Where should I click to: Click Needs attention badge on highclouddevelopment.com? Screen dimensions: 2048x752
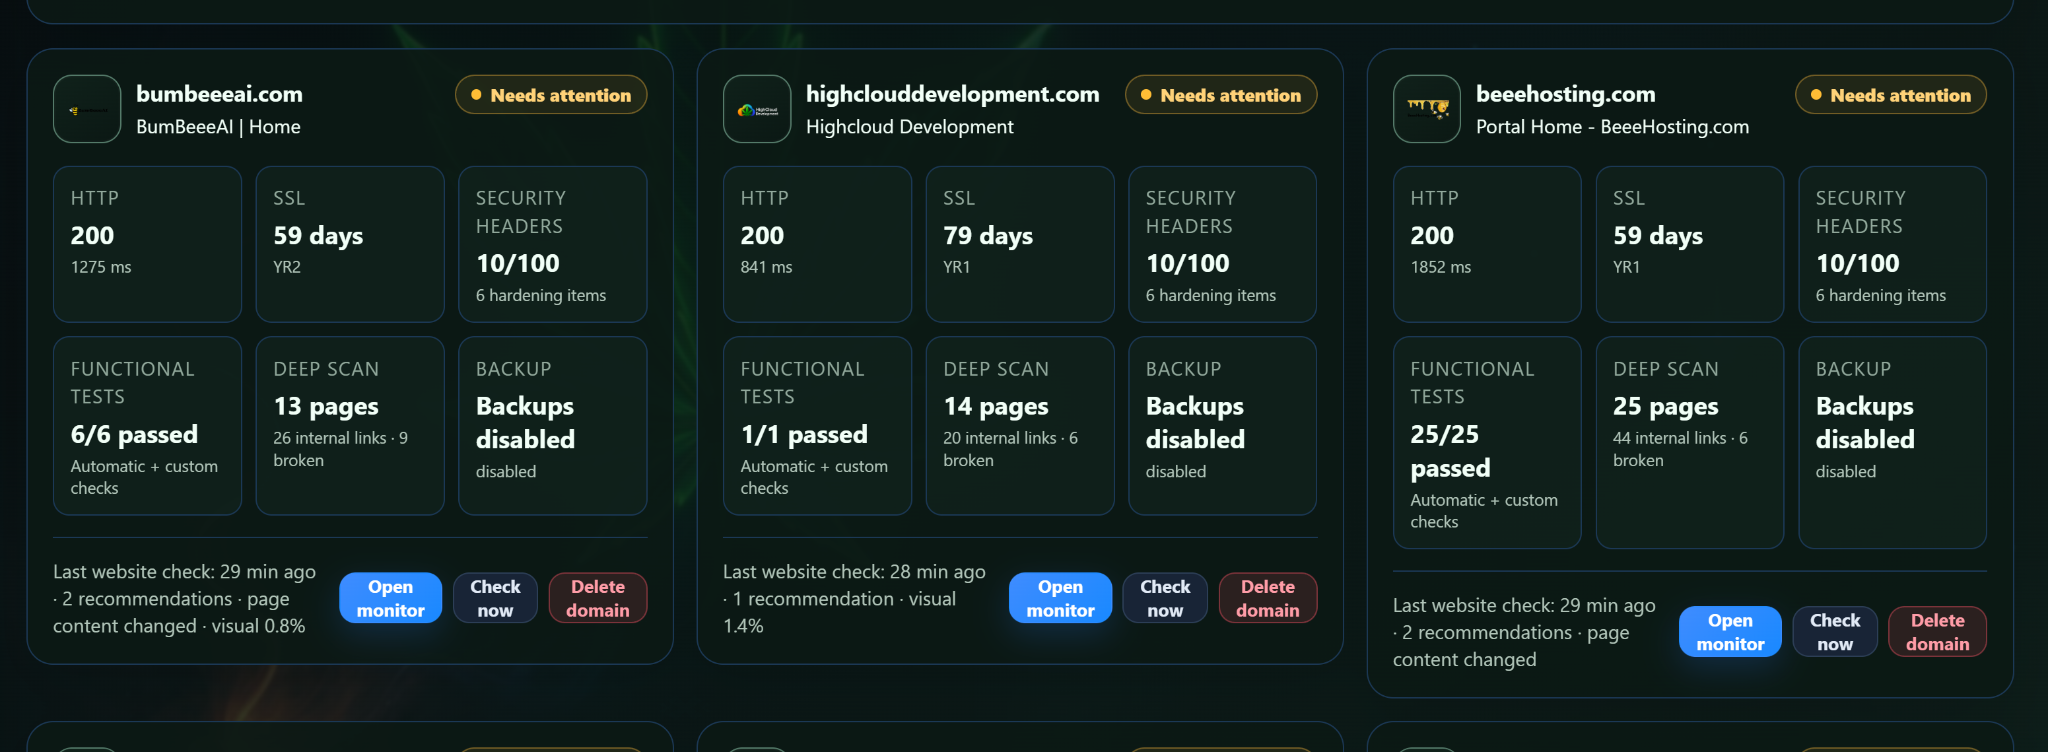tap(1221, 95)
